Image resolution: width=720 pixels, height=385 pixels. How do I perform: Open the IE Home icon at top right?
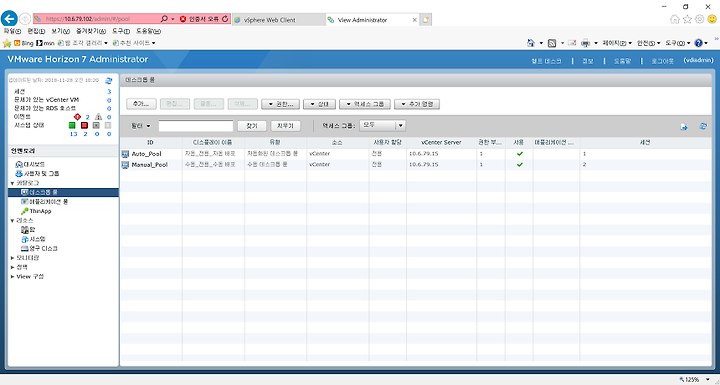(675, 19)
